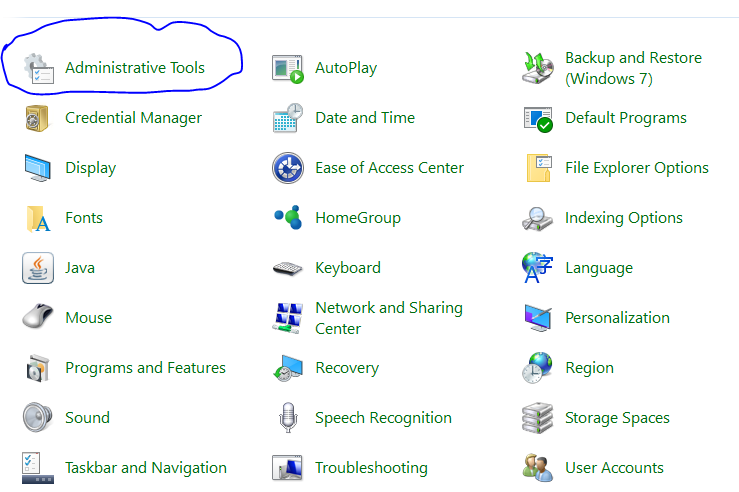Click the Storage Spaces drives icon
This screenshot has height=492, width=739.
(537, 418)
